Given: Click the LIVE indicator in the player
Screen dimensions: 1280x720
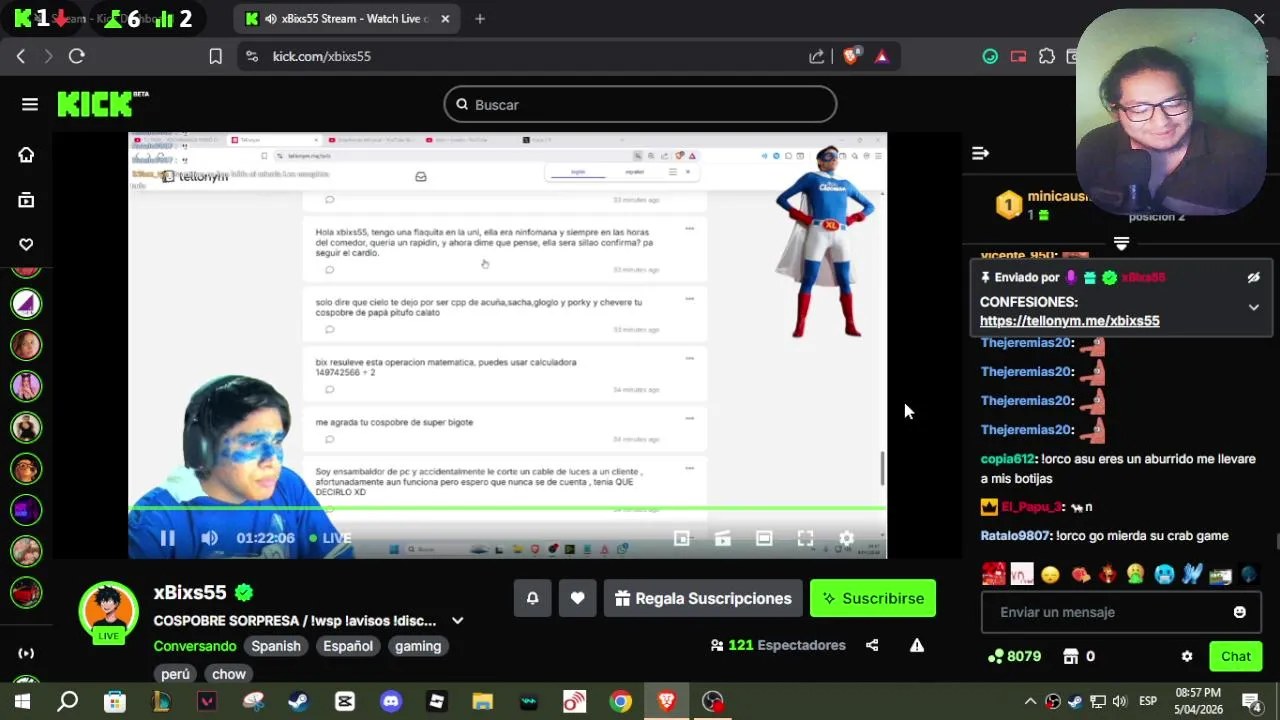Looking at the screenshot, I should (330, 538).
